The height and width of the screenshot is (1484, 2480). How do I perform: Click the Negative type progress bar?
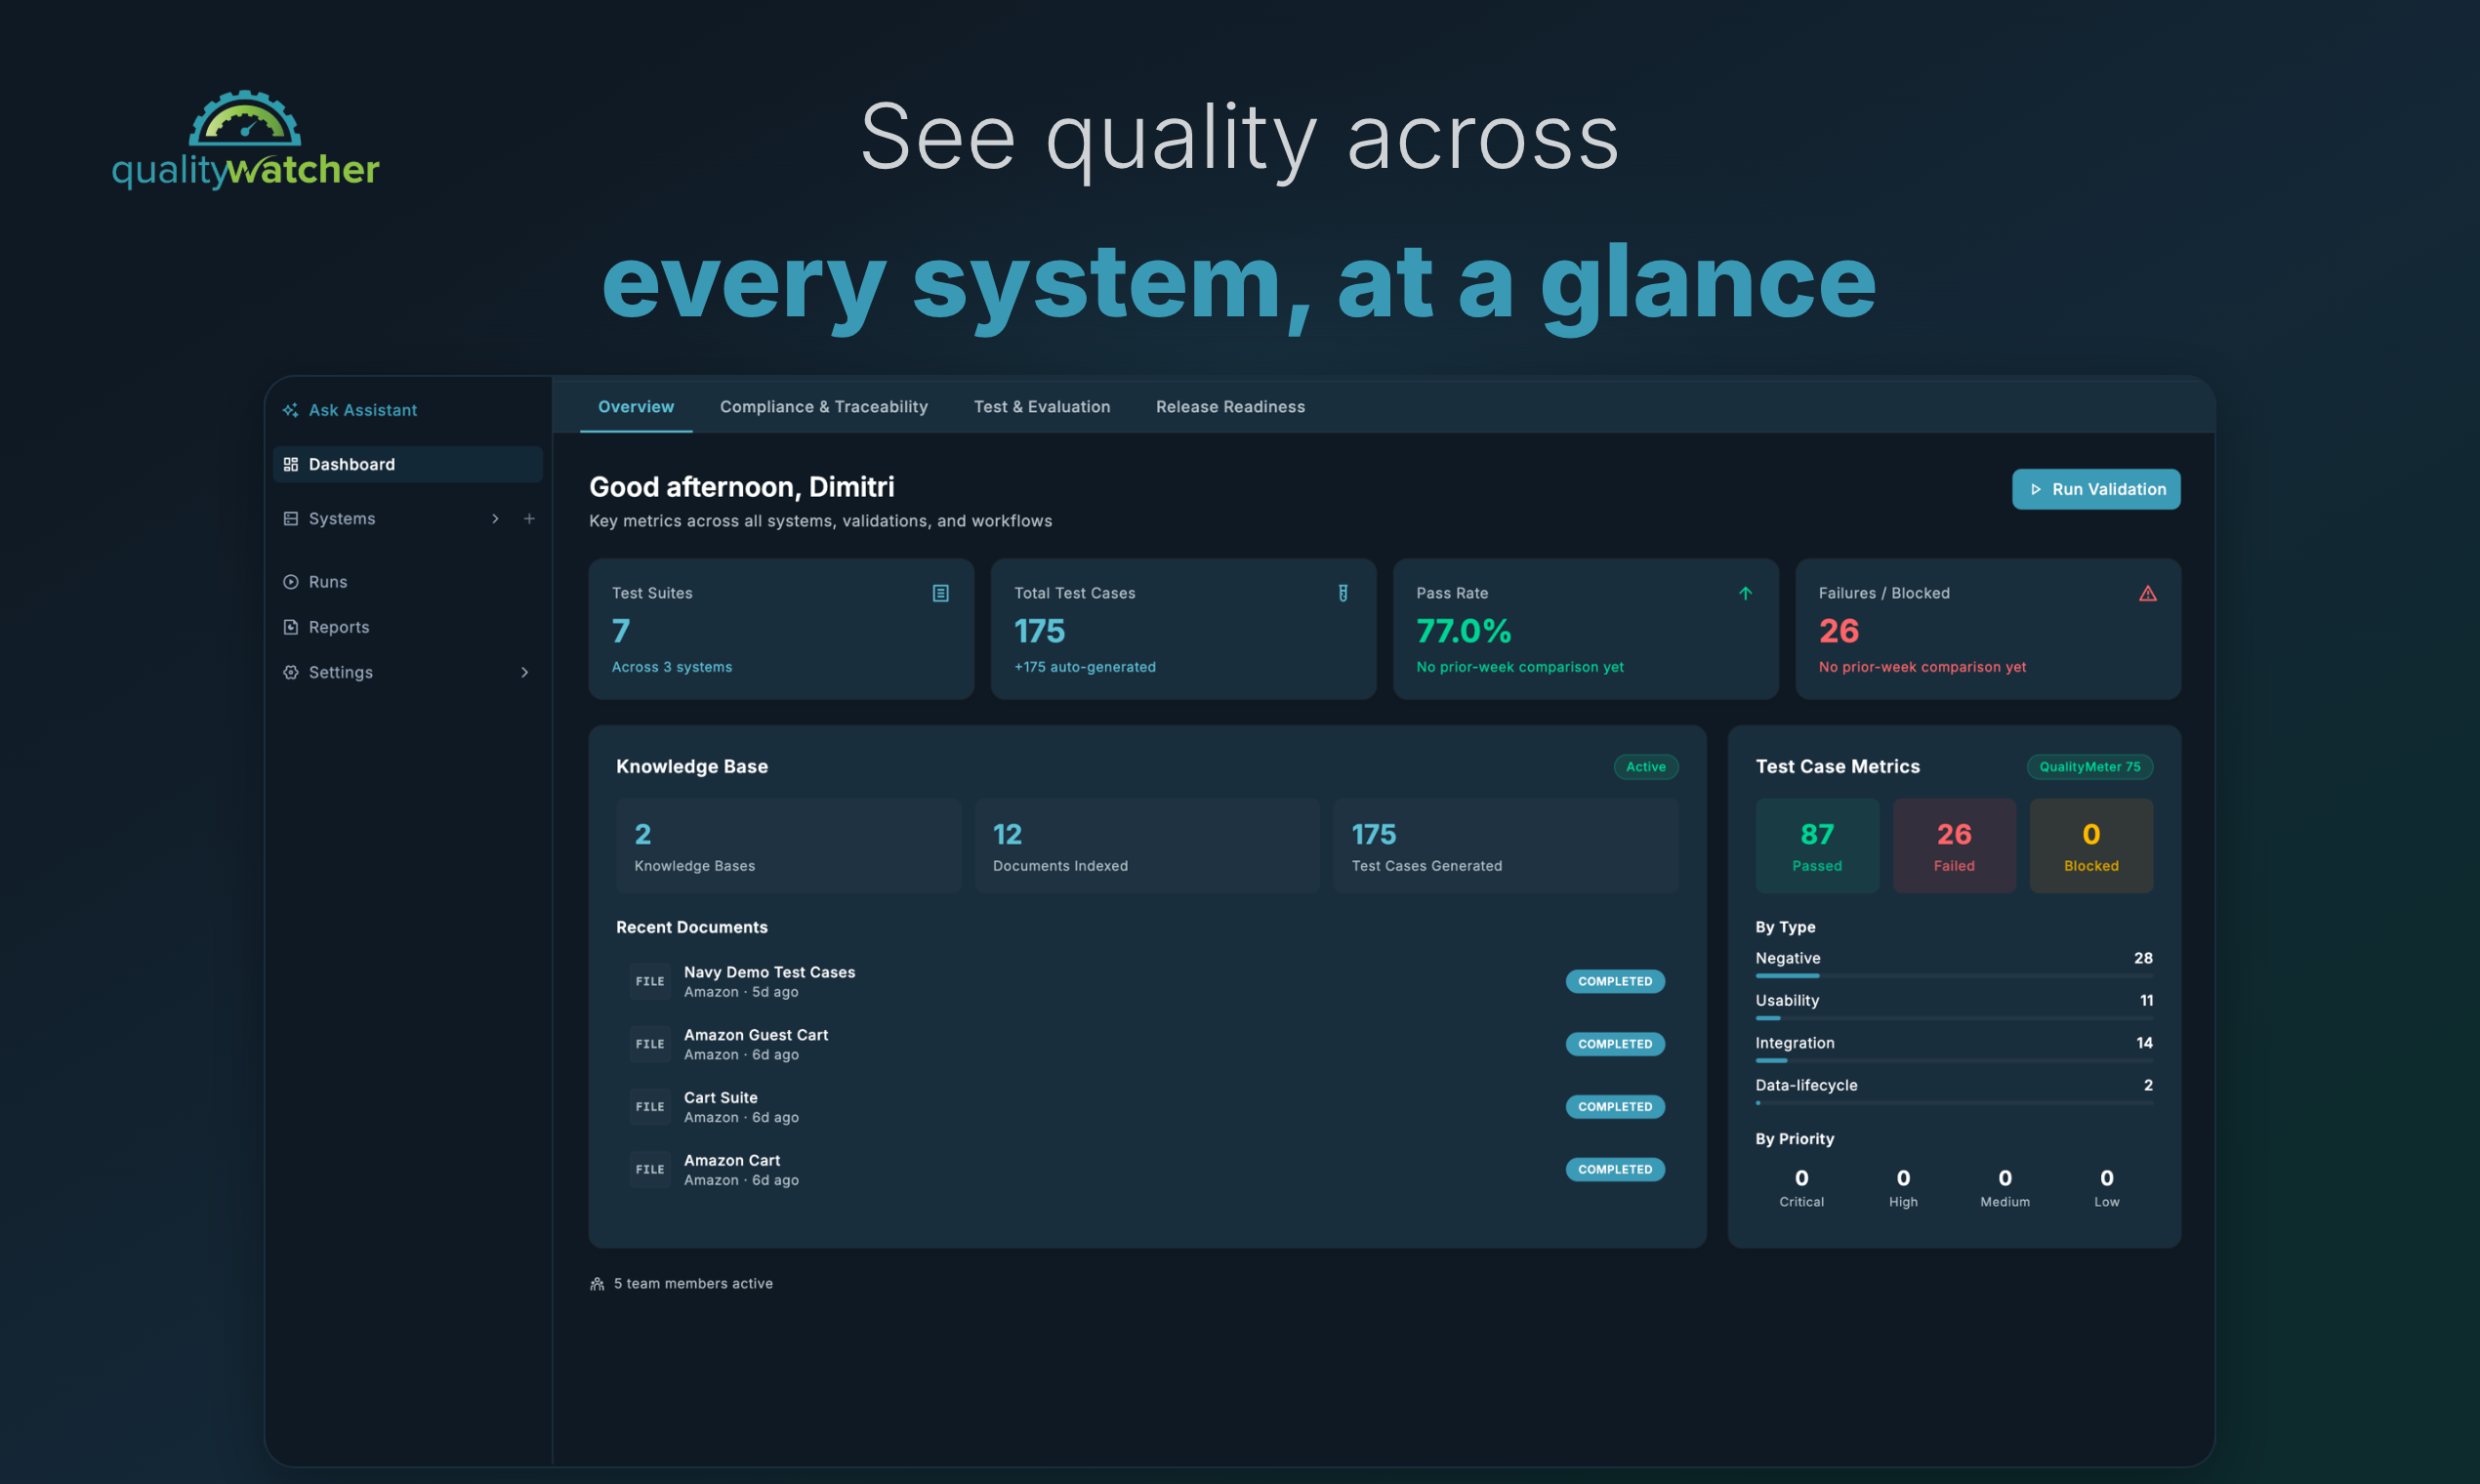click(1954, 975)
